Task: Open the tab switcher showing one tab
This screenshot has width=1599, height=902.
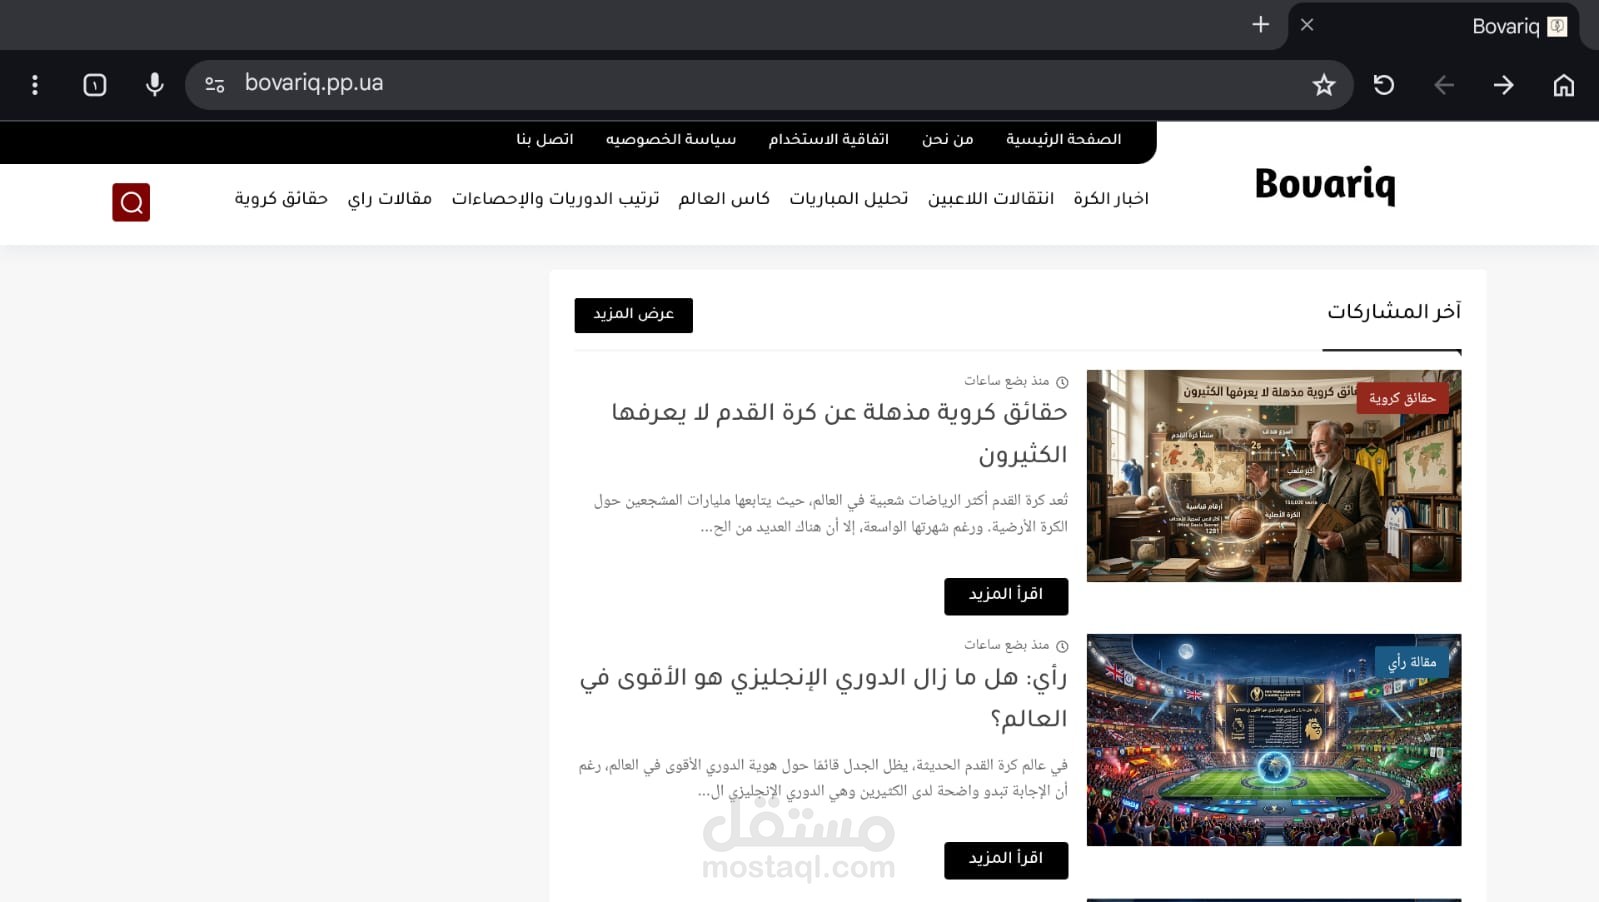Action: (x=95, y=85)
